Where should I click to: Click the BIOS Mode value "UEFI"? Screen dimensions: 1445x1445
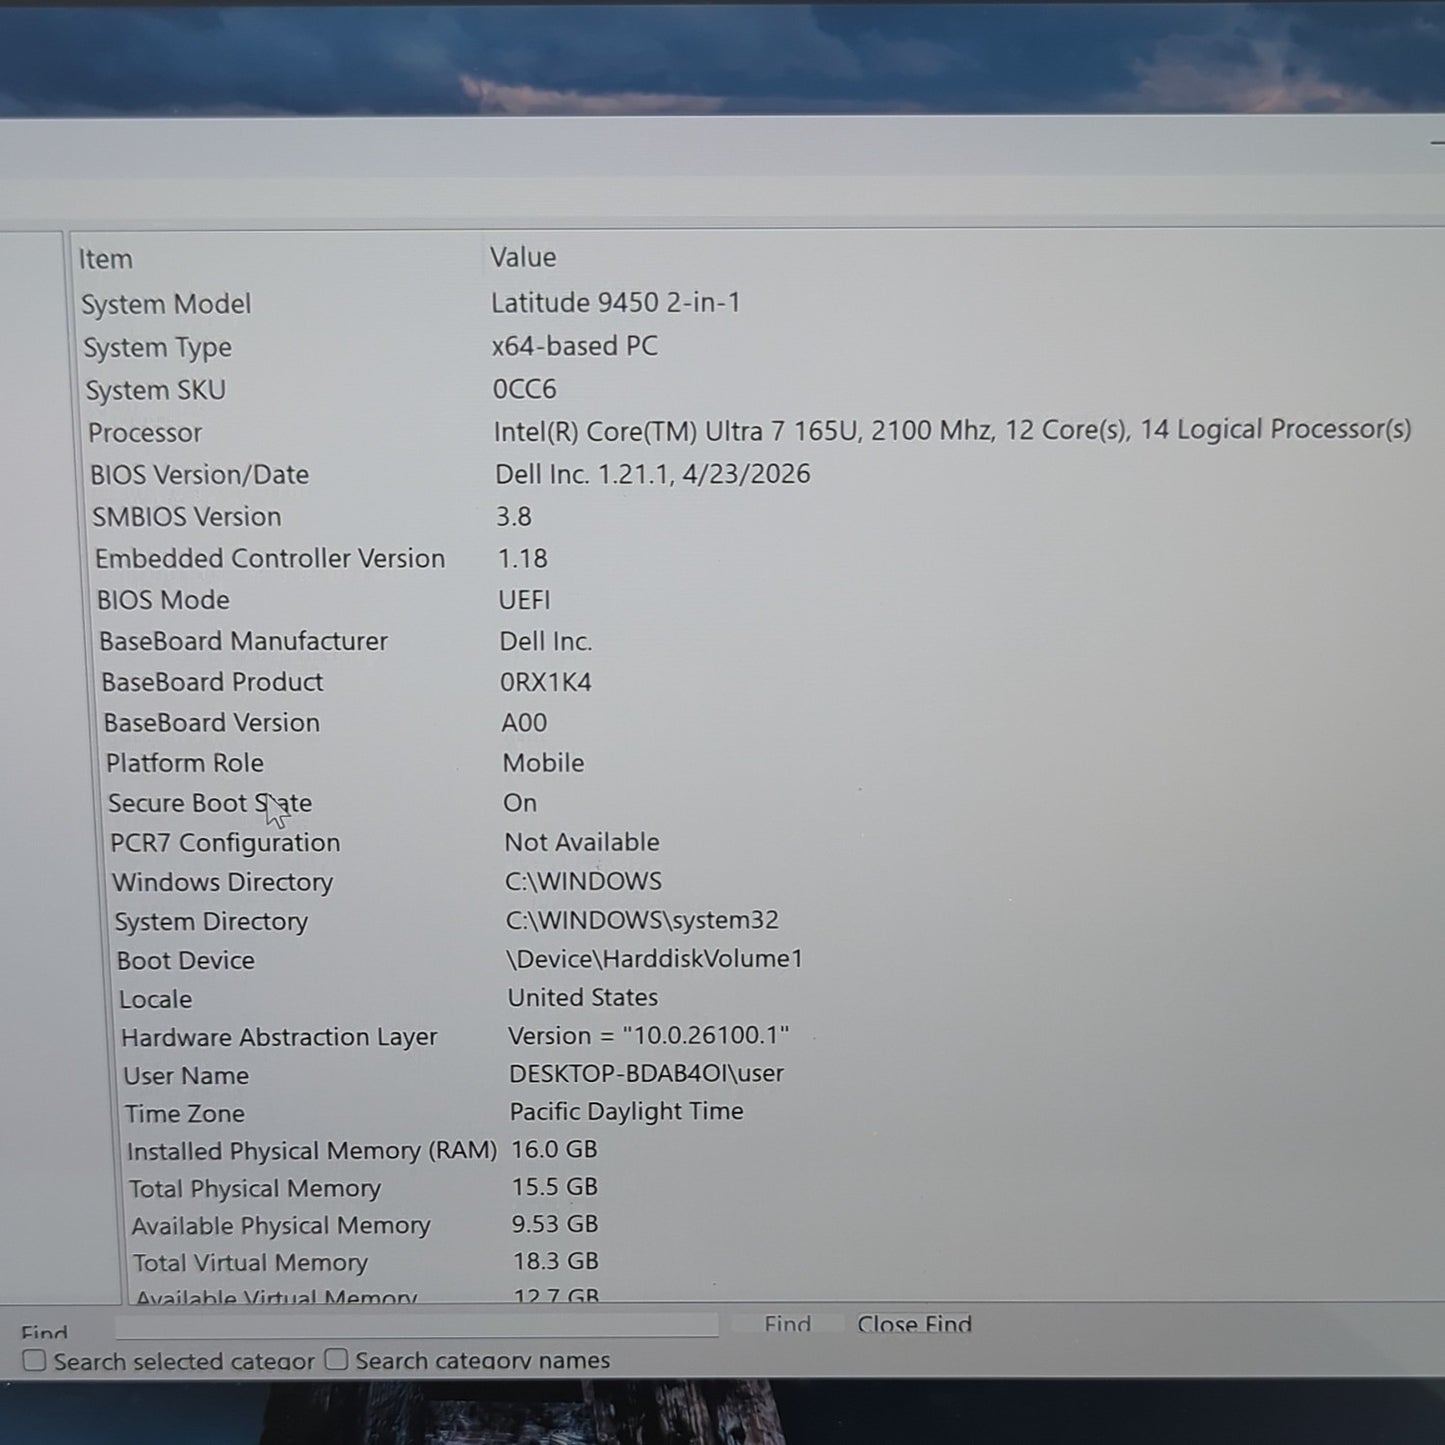click(525, 600)
